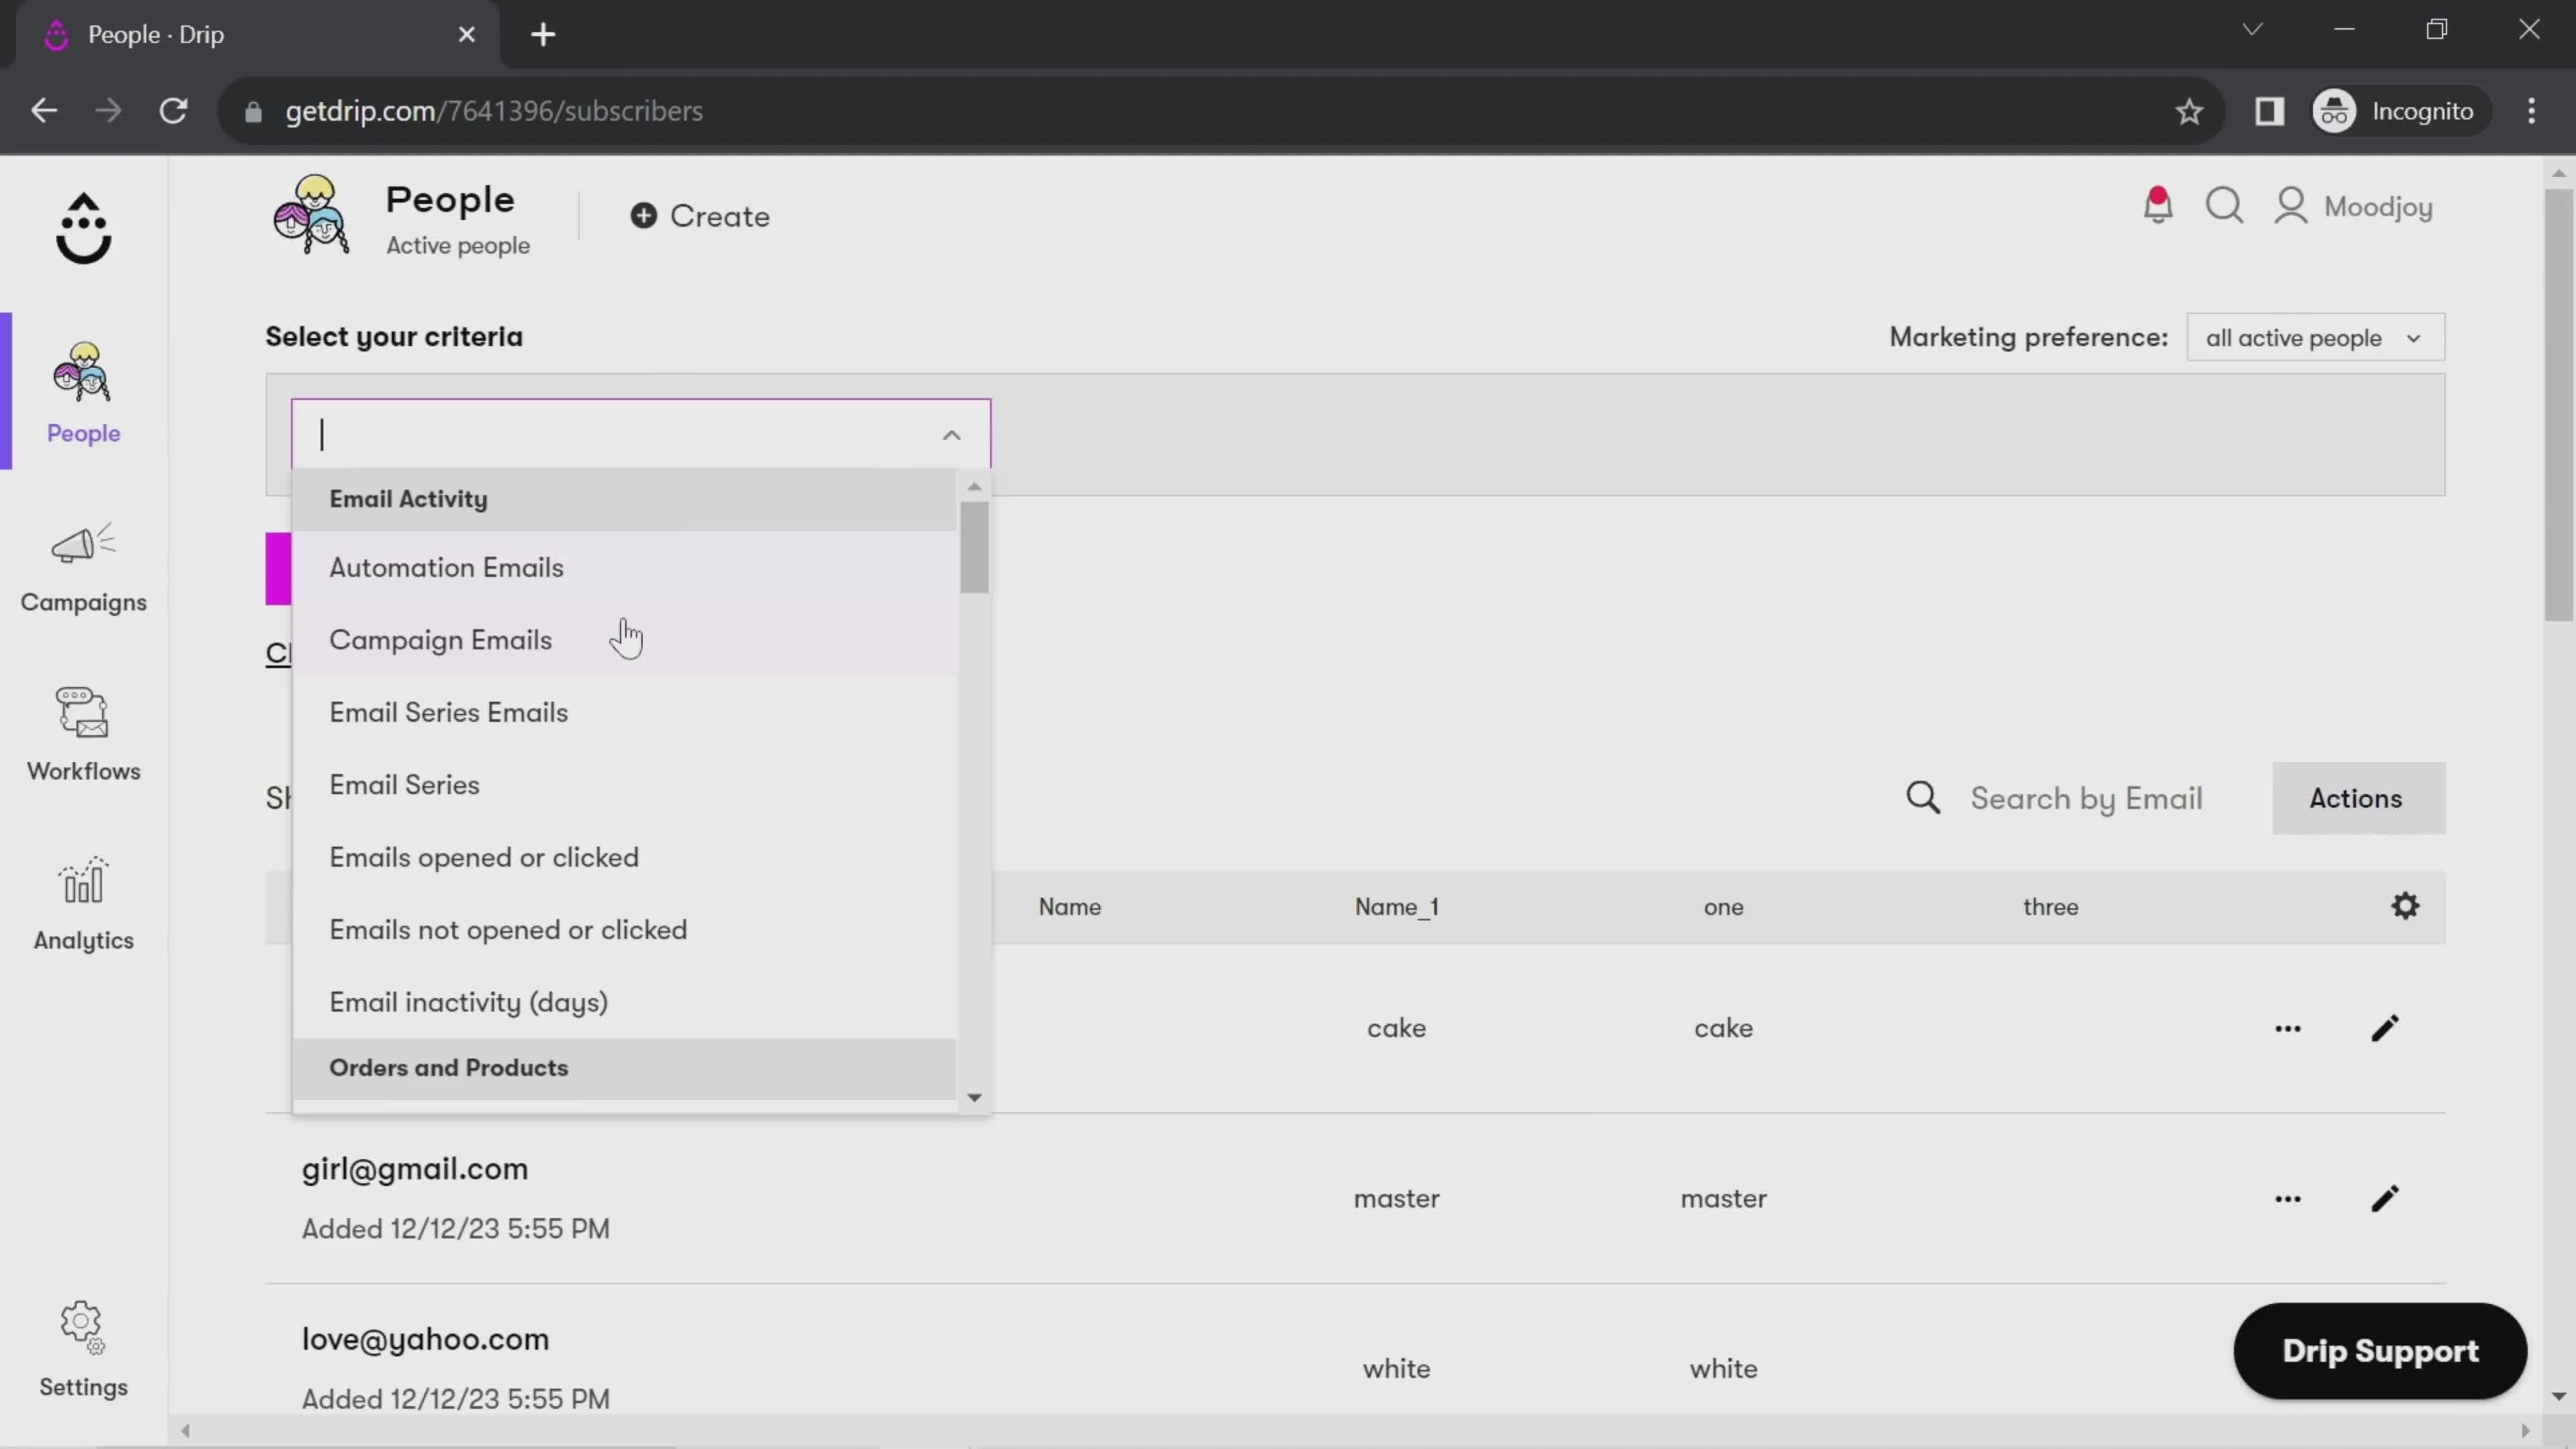Select 'Emails opened or clicked' criteria
This screenshot has width=2576, height=1449.
tap(485, 856)
